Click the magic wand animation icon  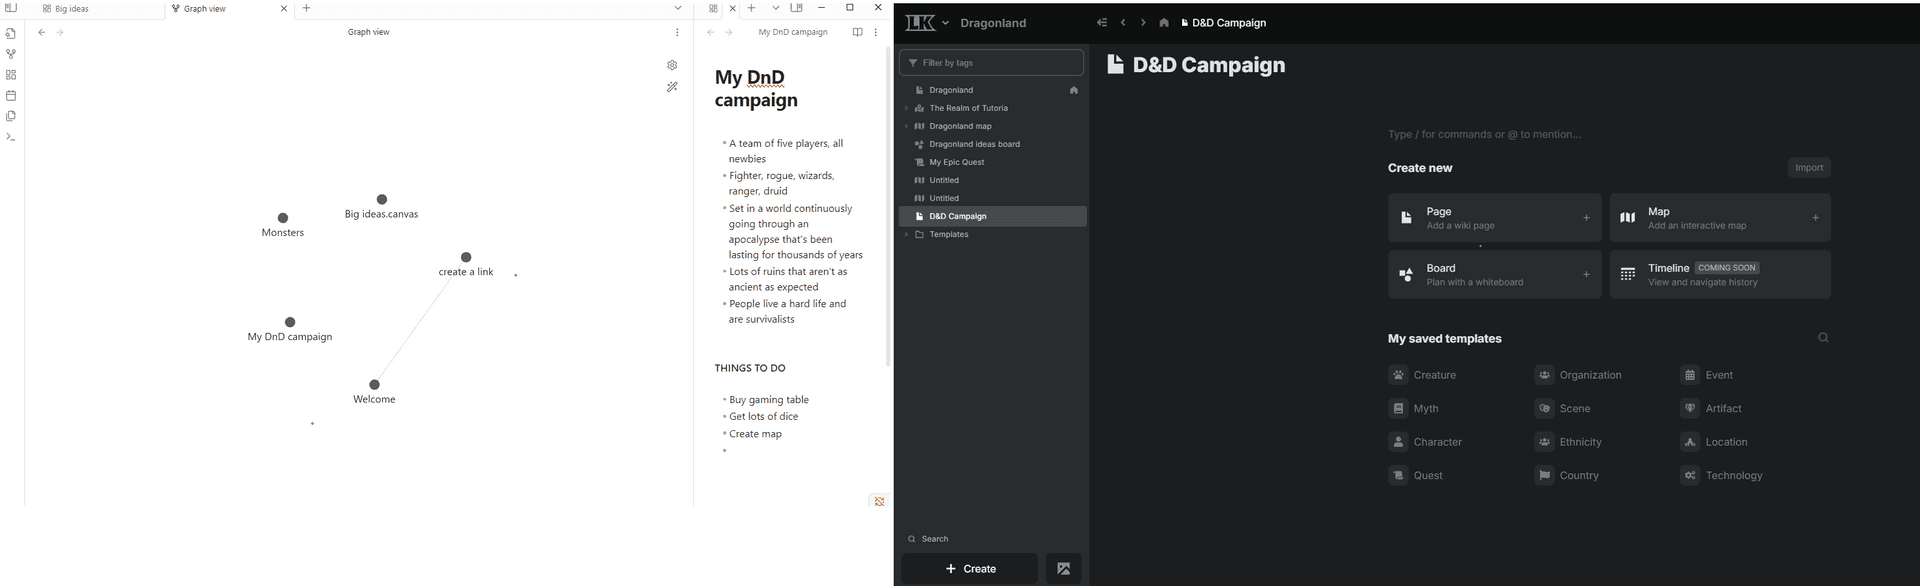tap(672, 87)
